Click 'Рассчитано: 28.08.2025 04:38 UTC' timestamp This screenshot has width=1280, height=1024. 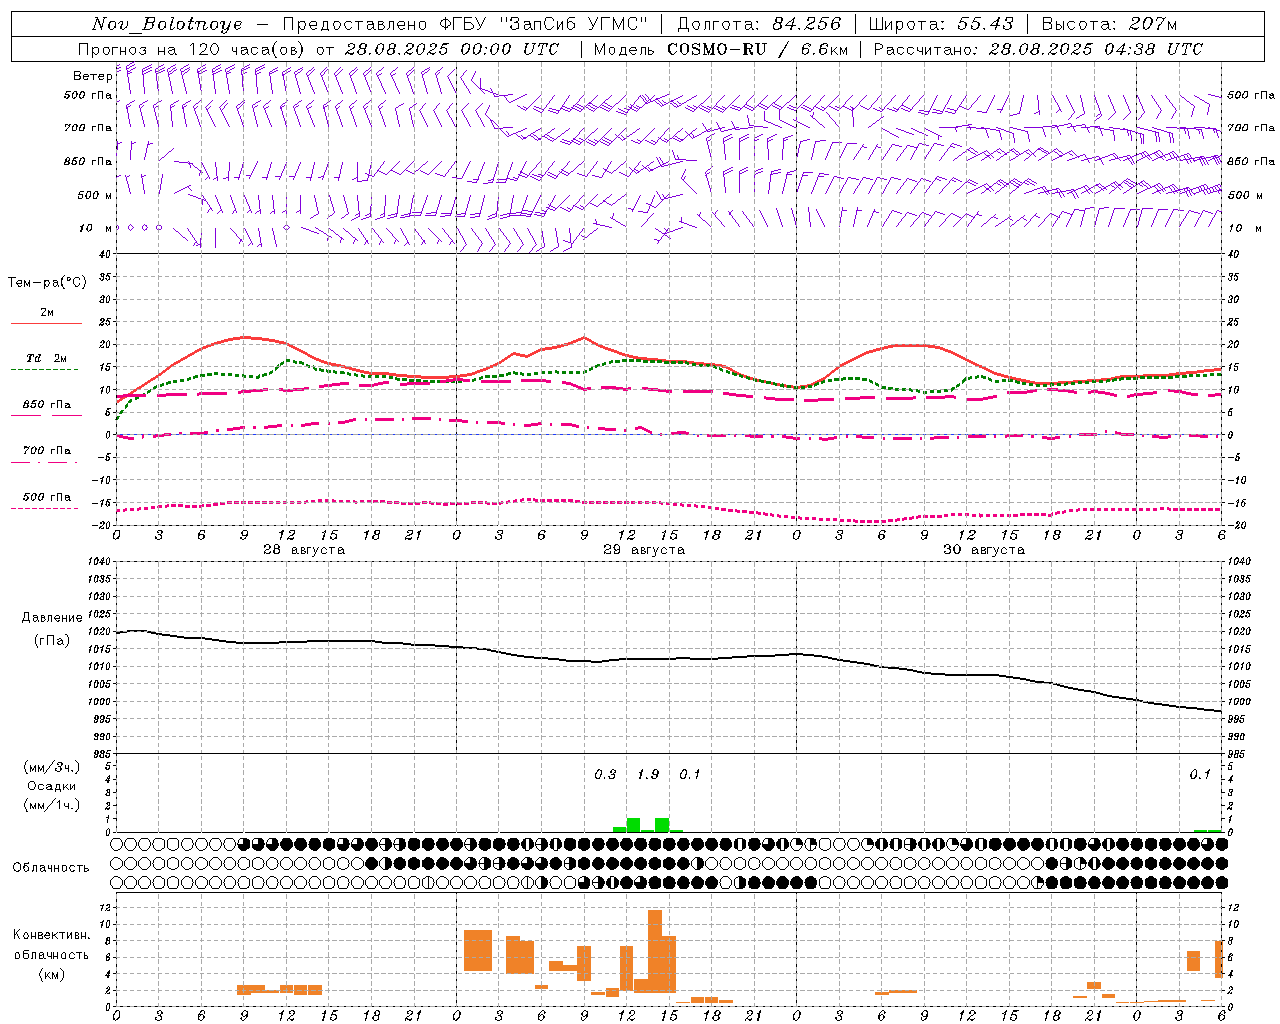[x=1038, y=49]
